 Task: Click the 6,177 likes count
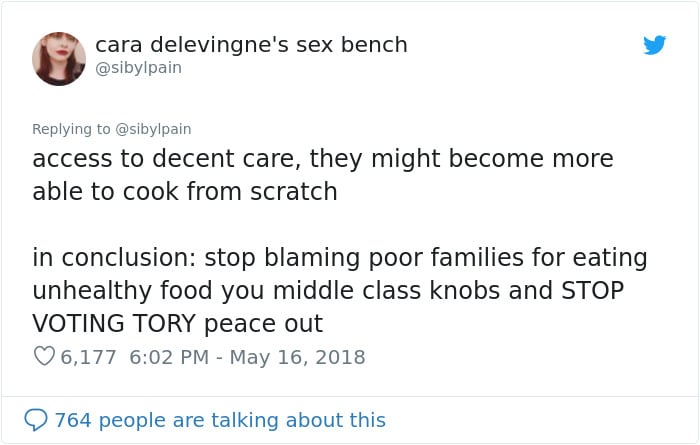[88, 357]
